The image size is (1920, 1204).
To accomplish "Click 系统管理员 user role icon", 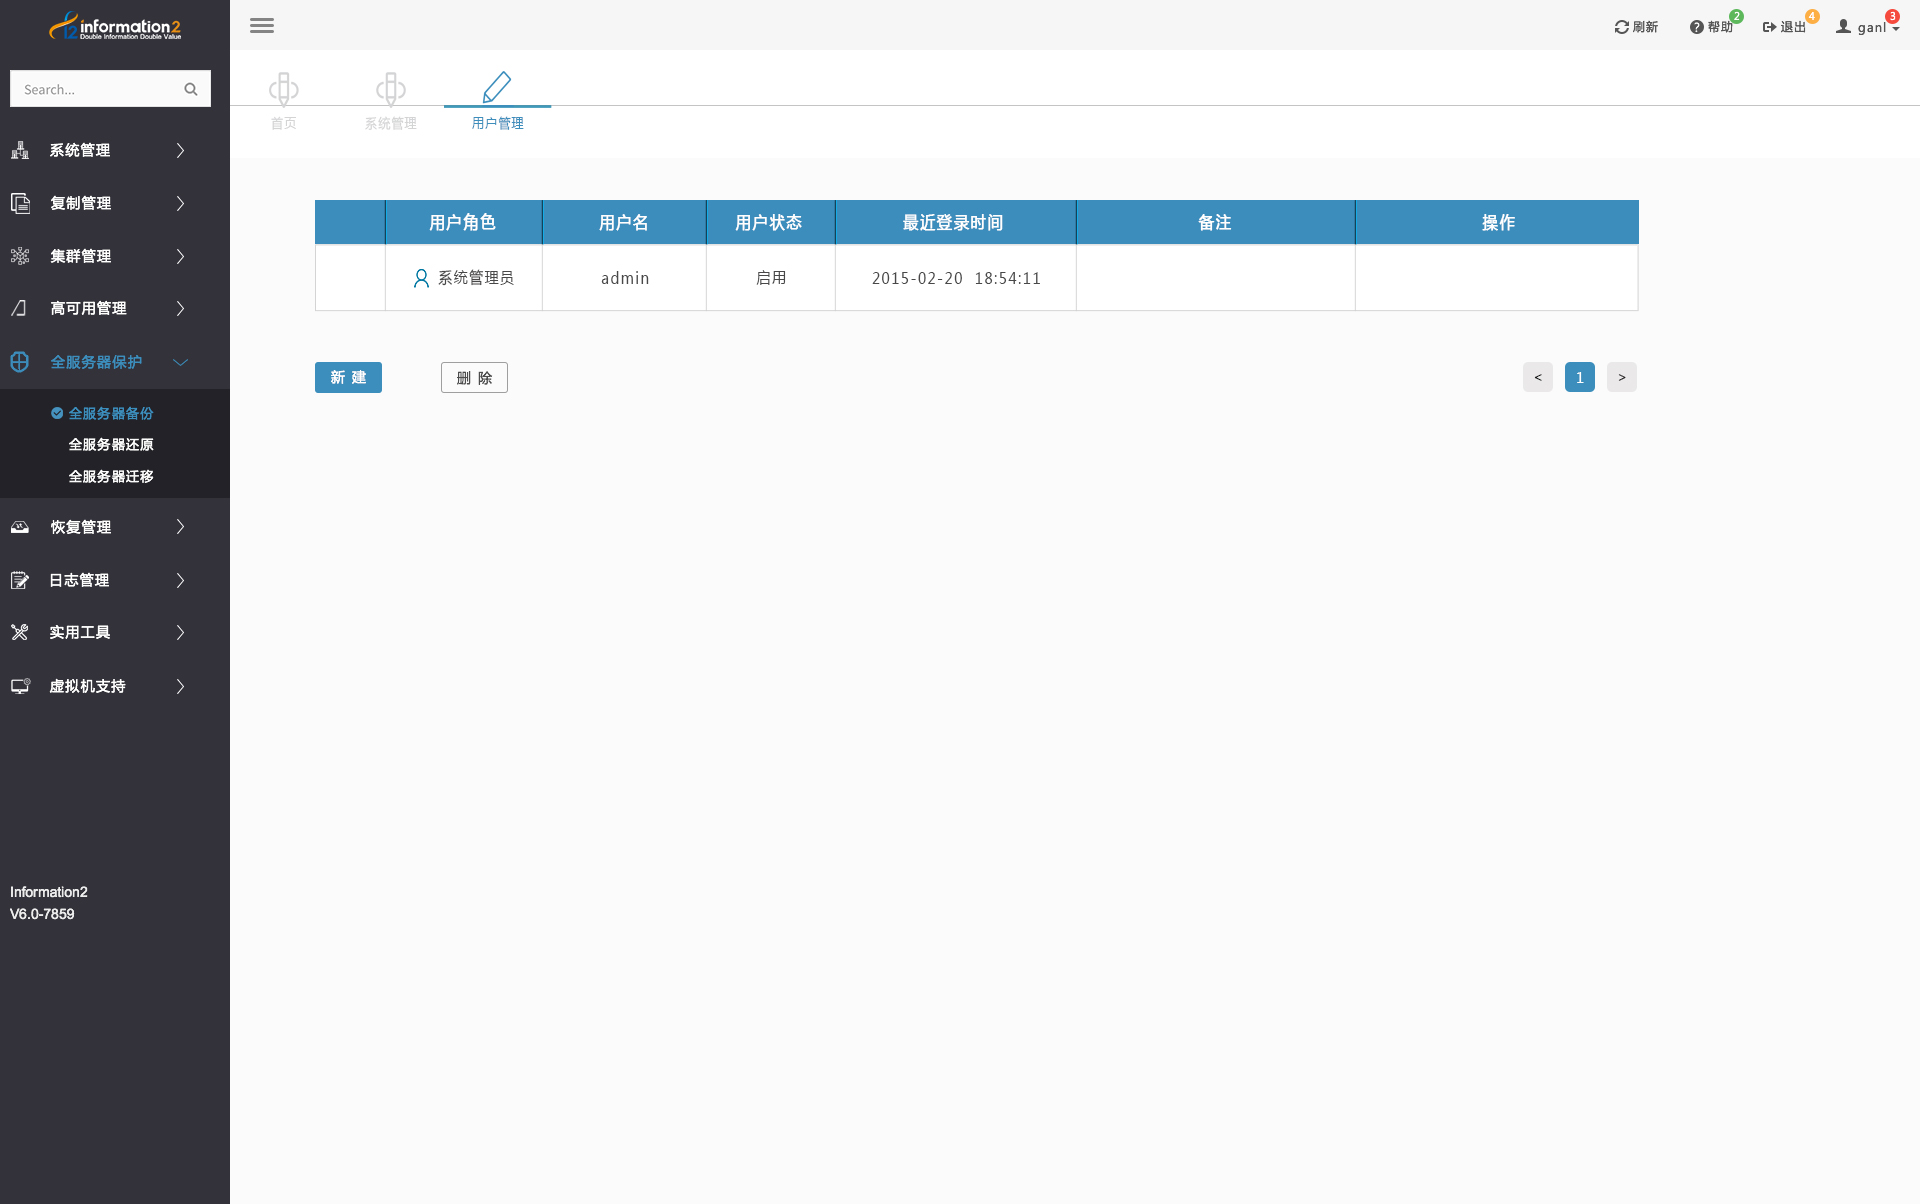I will pos(421,278).
